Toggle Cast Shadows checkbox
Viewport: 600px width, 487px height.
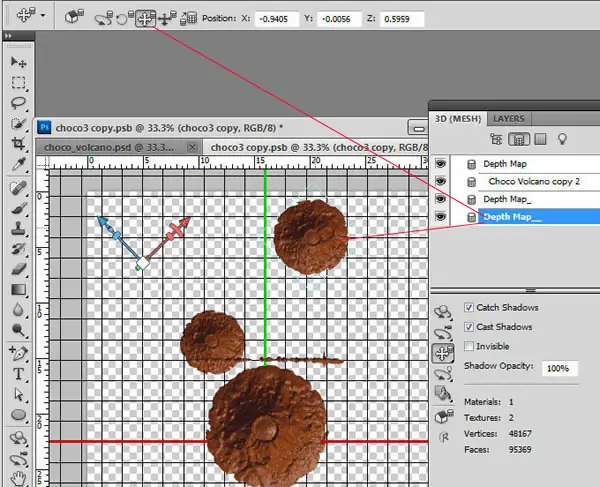click(469, 327)
